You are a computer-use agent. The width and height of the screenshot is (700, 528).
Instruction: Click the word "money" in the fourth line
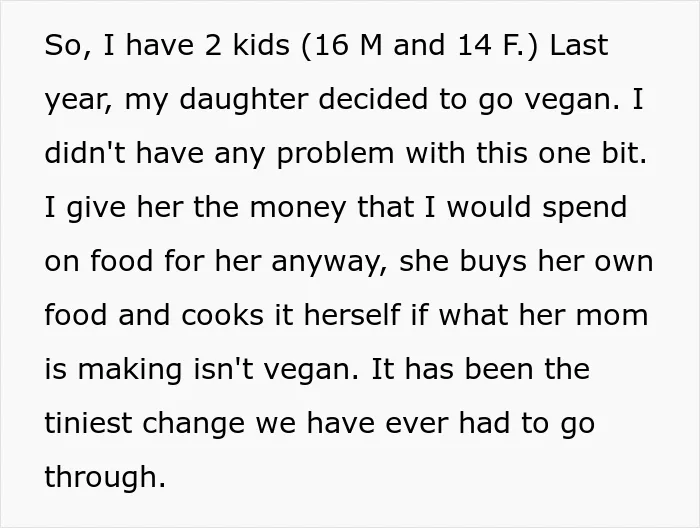pos(298,209)
